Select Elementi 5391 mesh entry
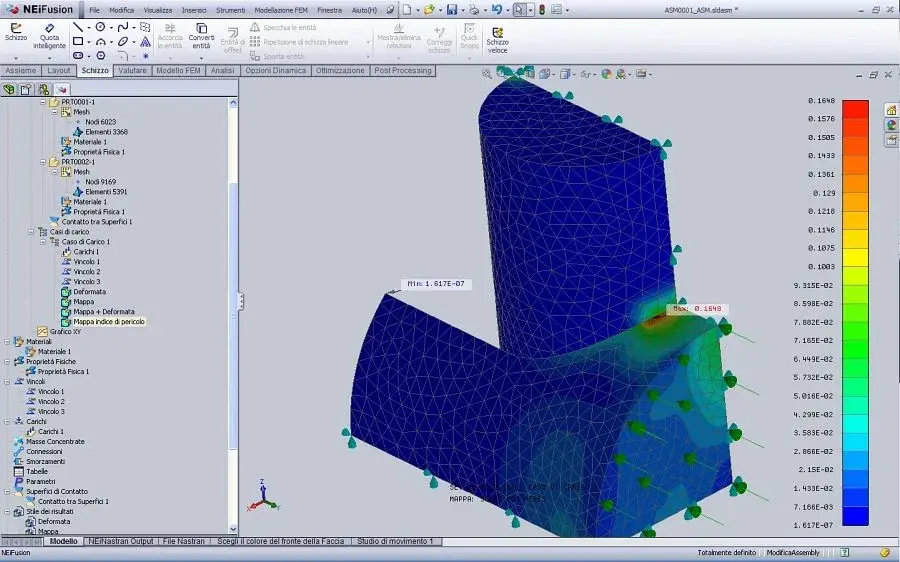Viewport: 900px width, 562px height. 106,192
